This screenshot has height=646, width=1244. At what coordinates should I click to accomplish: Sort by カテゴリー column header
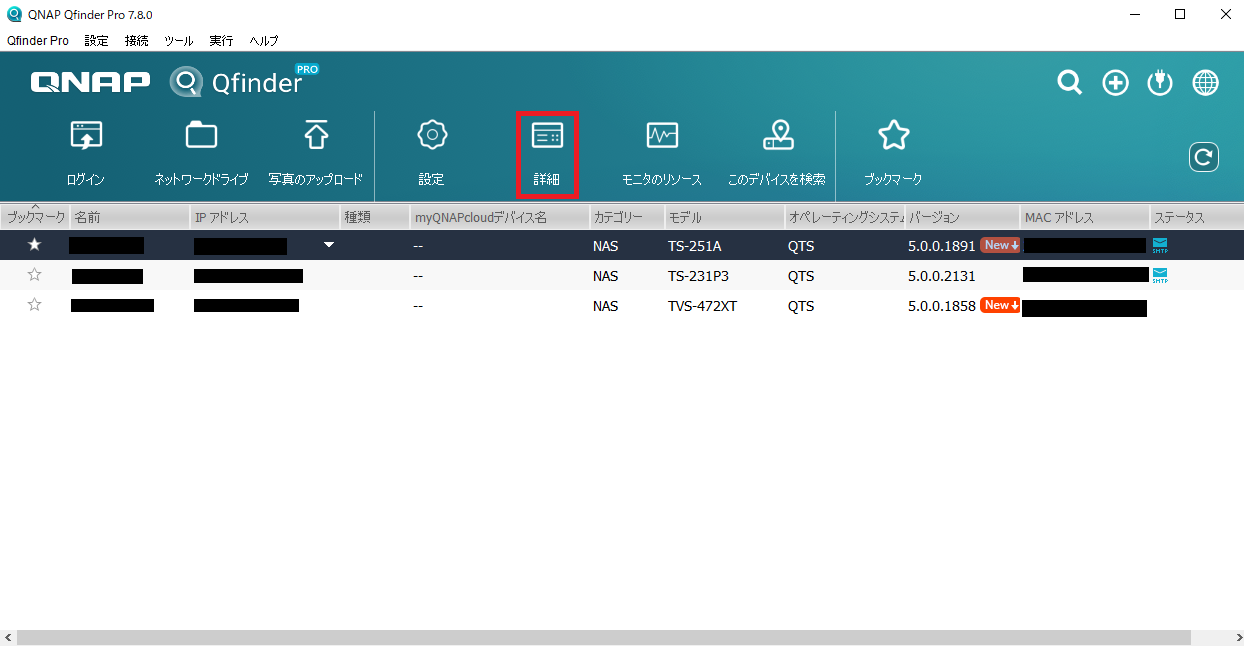coord(627,217)
